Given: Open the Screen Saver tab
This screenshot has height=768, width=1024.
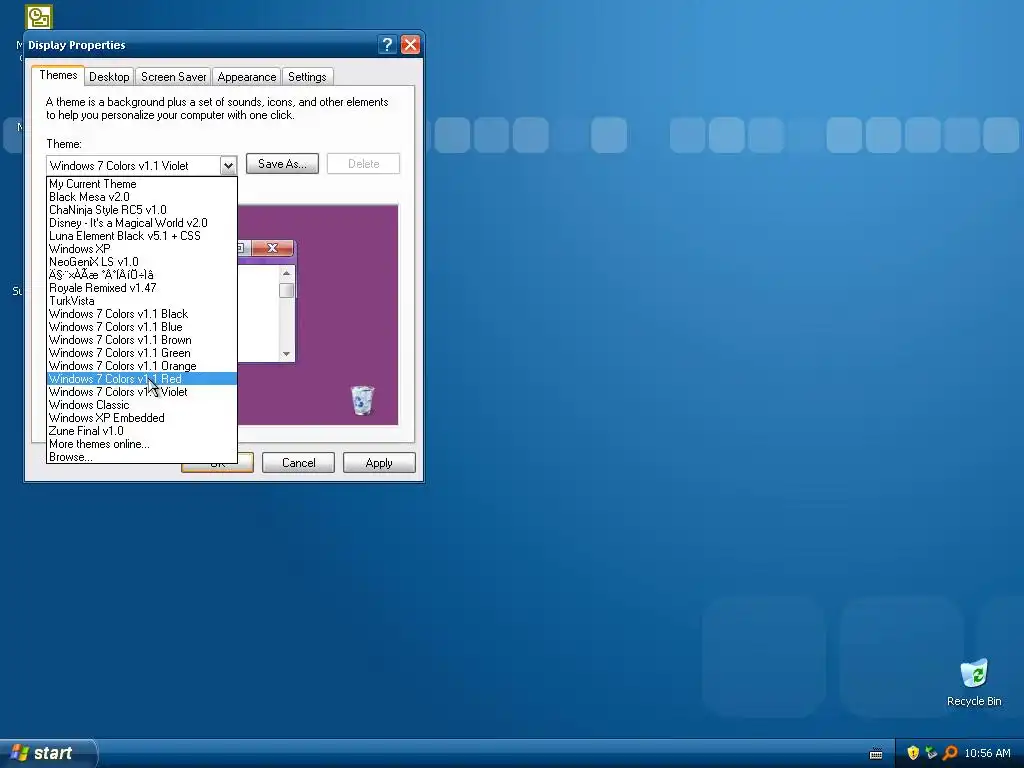Looking at the screenshot, I should click(173, 77).
